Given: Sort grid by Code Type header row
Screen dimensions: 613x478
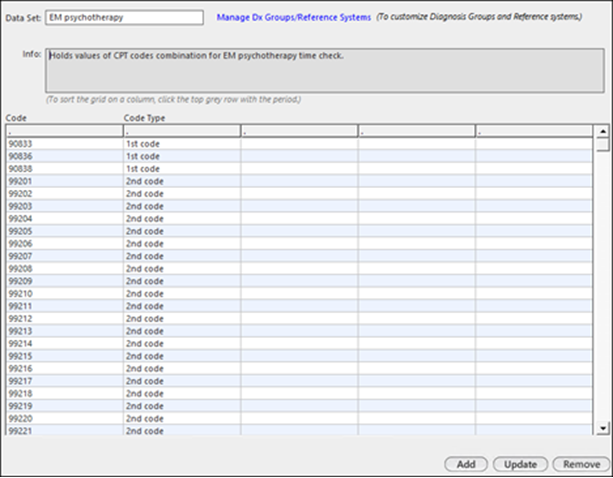Looking at the screenshot, I should coord(182,131).
